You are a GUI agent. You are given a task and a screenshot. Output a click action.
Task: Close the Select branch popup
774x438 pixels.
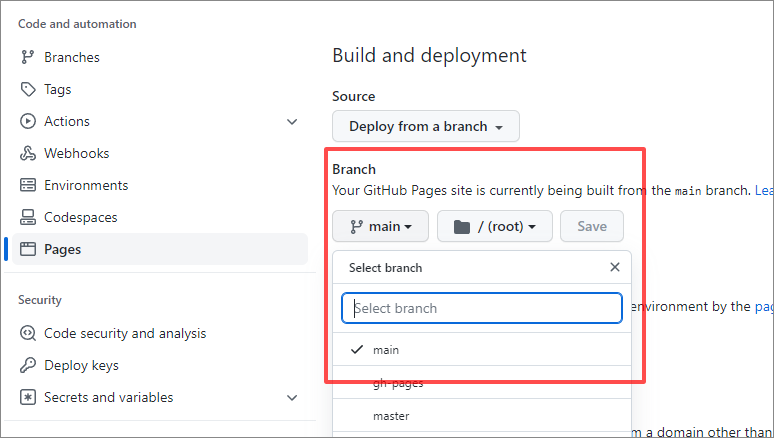click(x=615, y=267)
